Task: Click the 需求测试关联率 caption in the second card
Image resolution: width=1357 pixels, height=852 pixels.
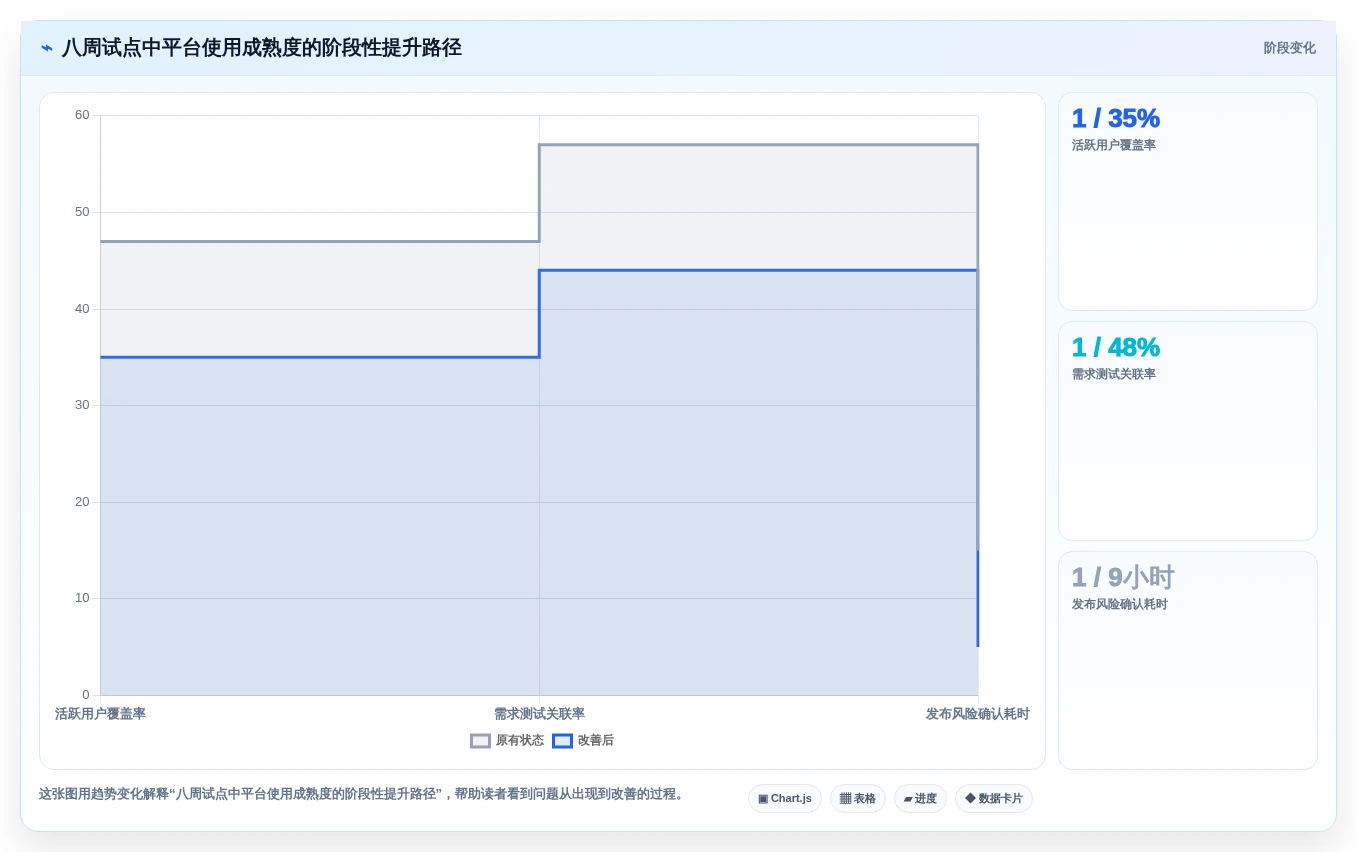Action: click(x=1113, y=374)
